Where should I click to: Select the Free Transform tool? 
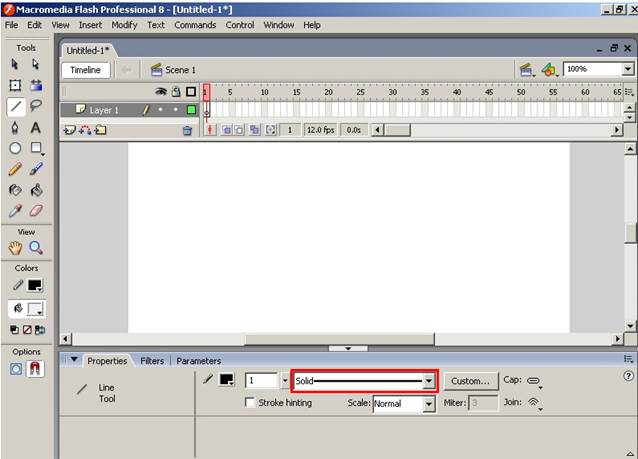click(15, 85)
